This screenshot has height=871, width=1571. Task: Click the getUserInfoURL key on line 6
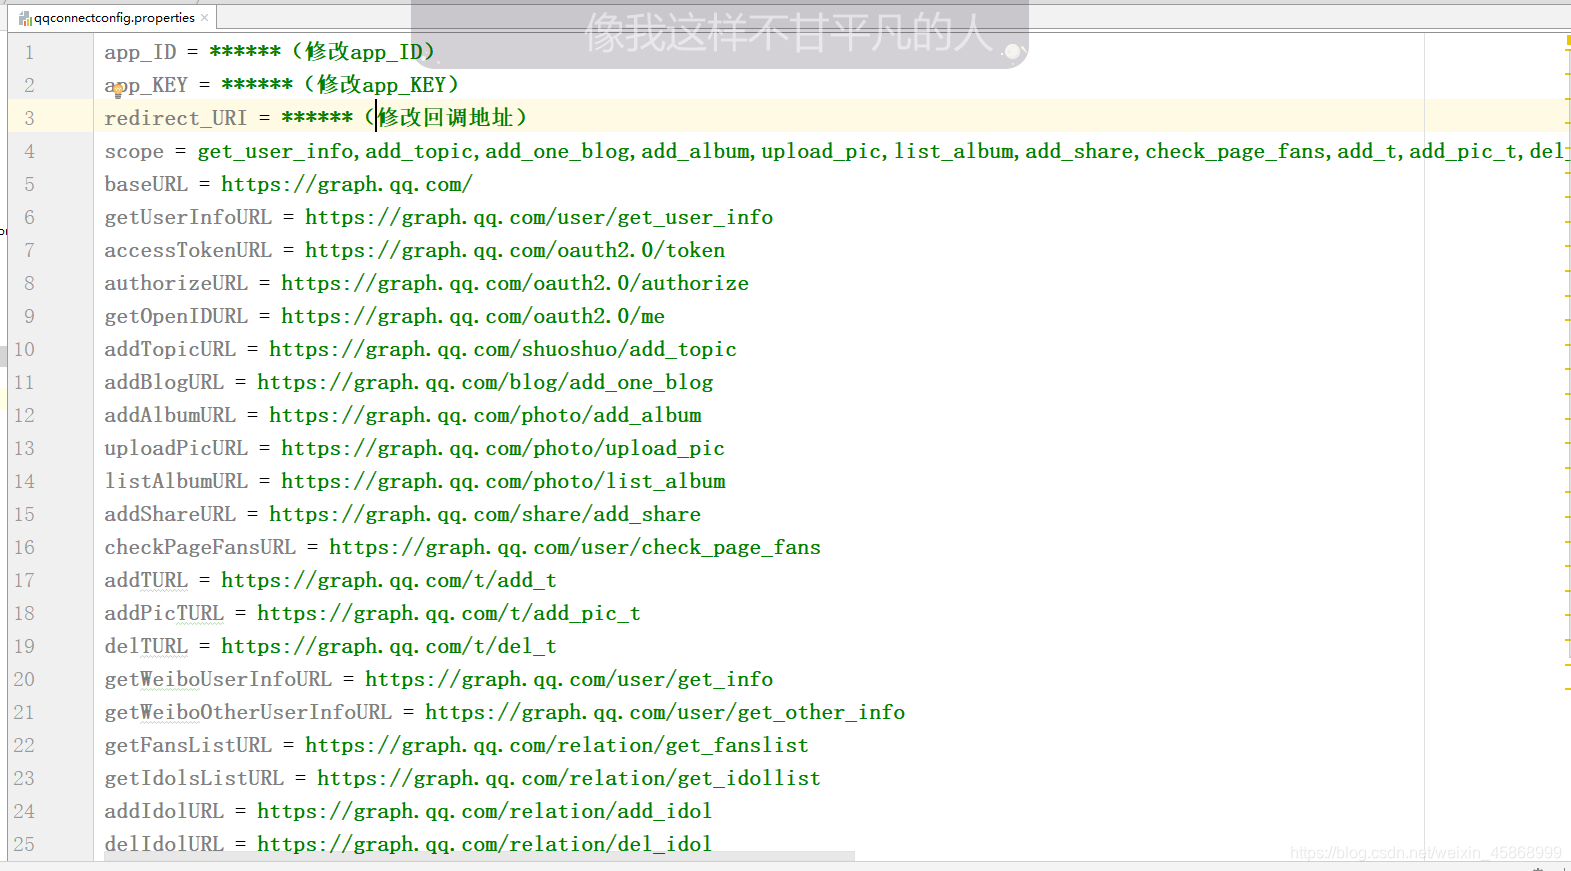[188, 217]
